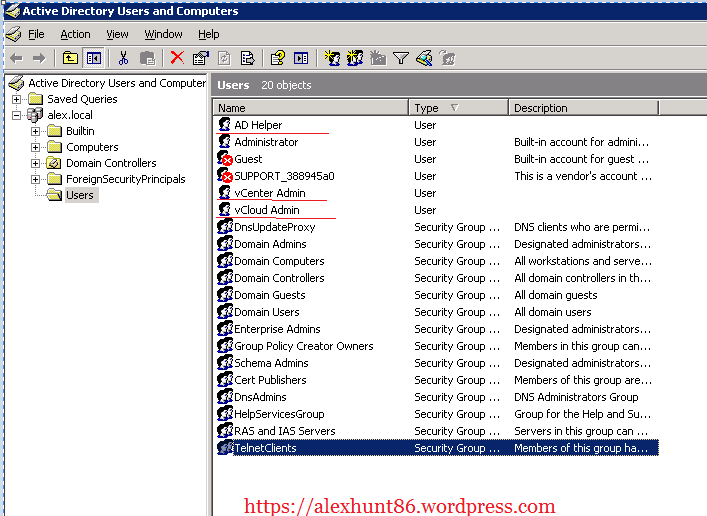This screenshot has width=707, height=516.
Task: Click Create New User toolbar icon
Action: [x=332, y=58]
